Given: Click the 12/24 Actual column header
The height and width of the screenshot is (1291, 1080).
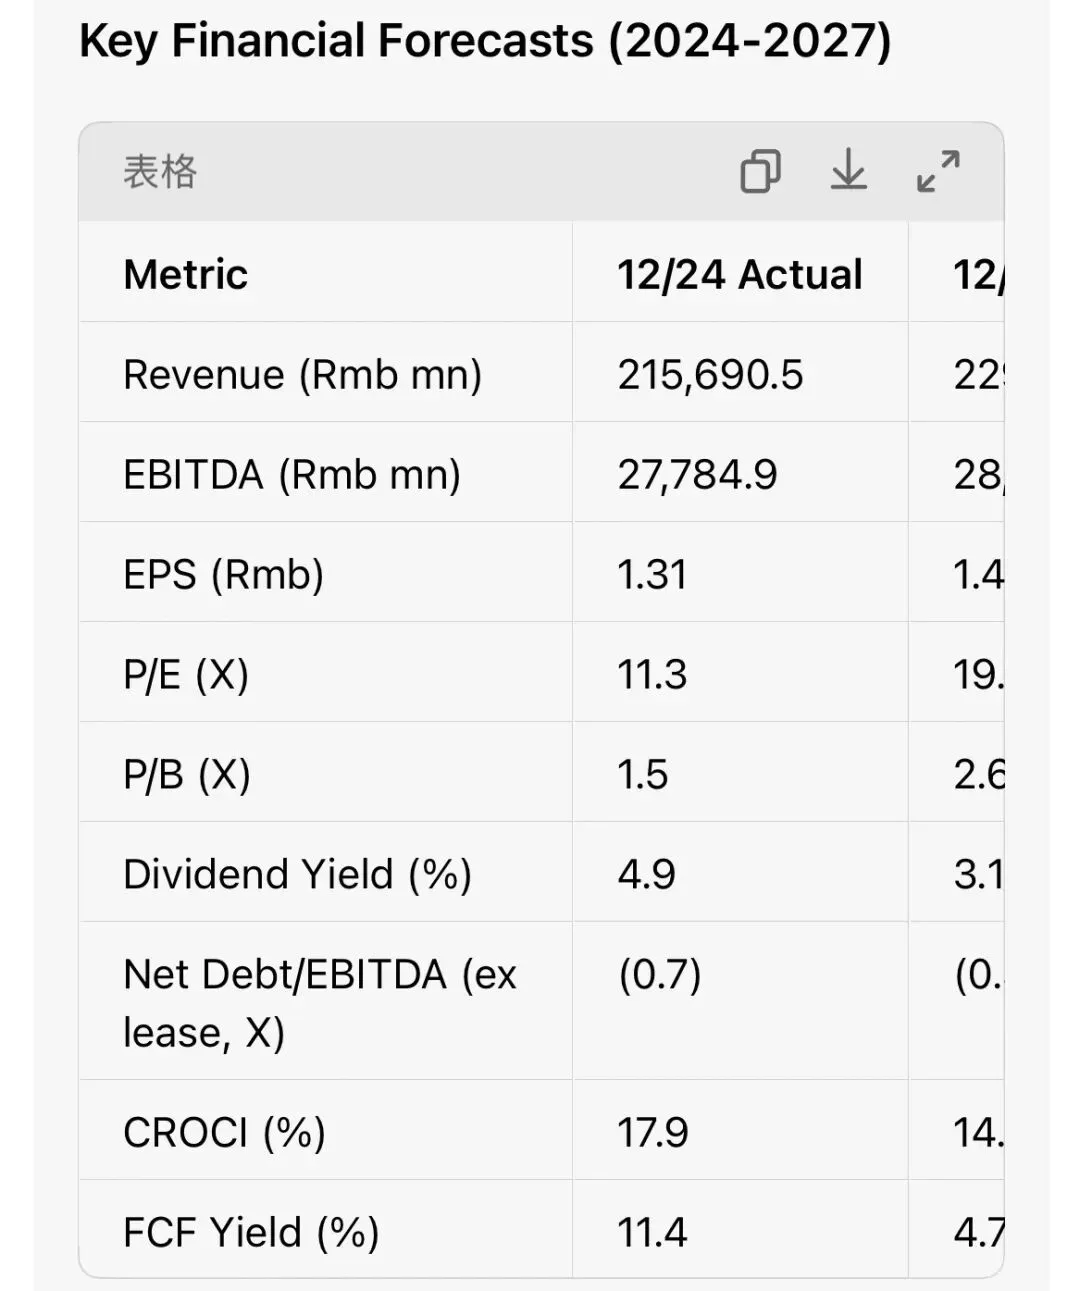Looking at the screenshot, I should 739,274.
